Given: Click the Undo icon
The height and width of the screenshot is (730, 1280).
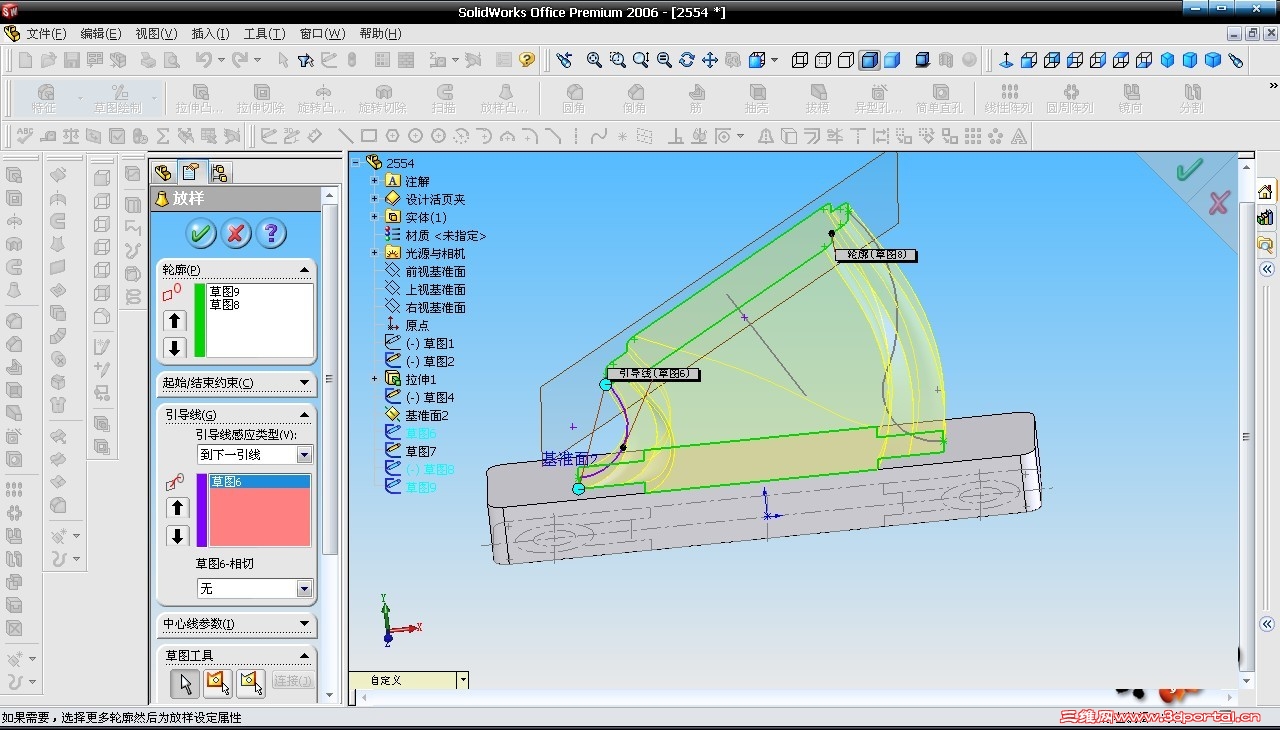Looking at the screenshot, I should pos(204,60).
